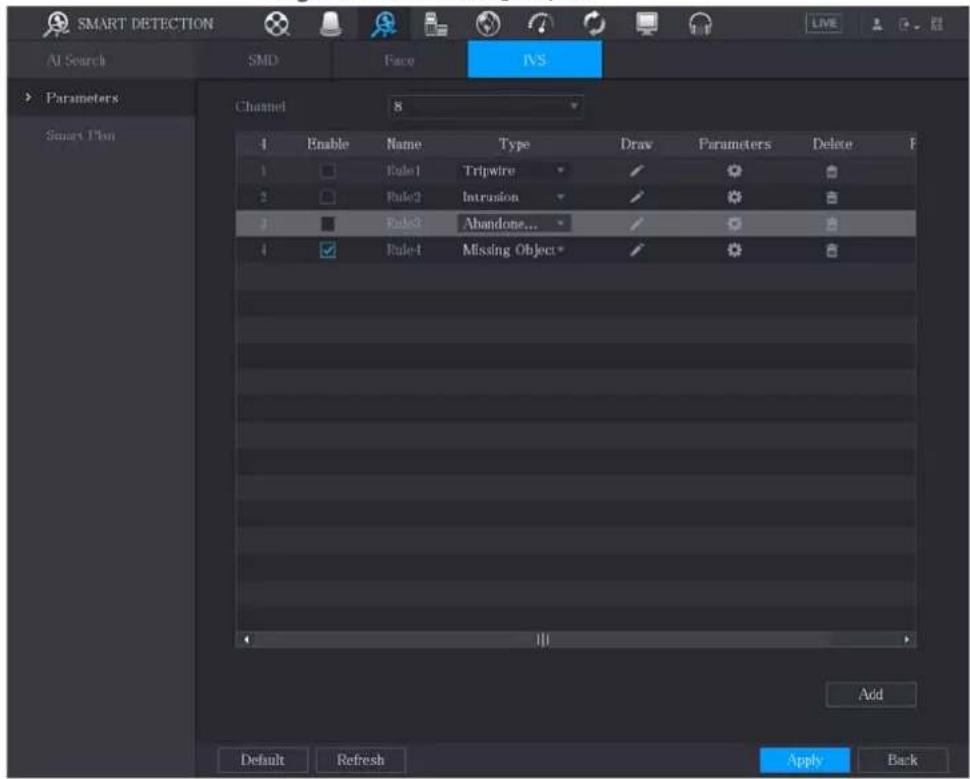This screenshot has height=779, width=970.
Task: Switch to the Face tab
Action: (x=400, y=60)
